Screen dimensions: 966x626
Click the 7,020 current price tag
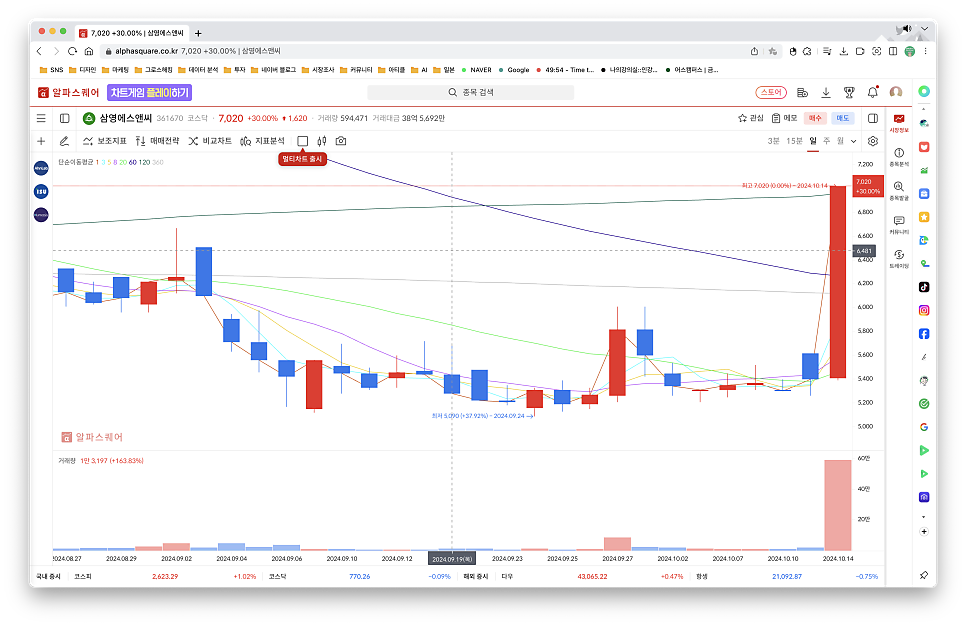pos(868,186)
